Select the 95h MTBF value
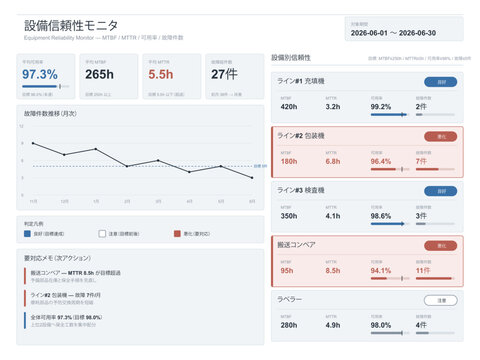The height and width of the screenshot is (360, 480). tap(287, 271)
